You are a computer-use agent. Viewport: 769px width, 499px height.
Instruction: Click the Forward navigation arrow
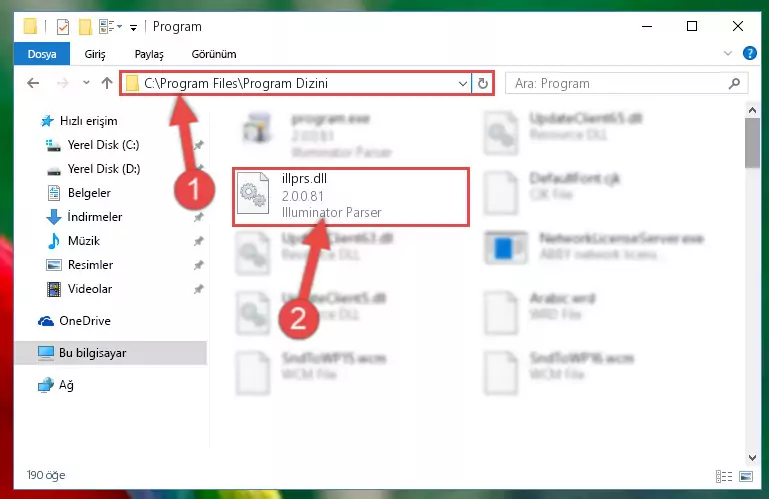pyautogui.click(x=62, y=83)
